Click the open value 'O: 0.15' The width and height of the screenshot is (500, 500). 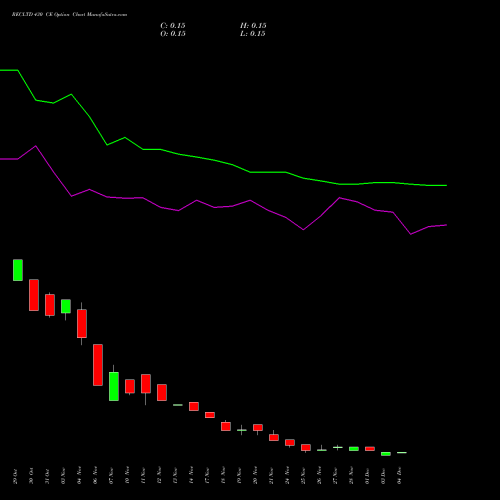[x=173, y=34]
